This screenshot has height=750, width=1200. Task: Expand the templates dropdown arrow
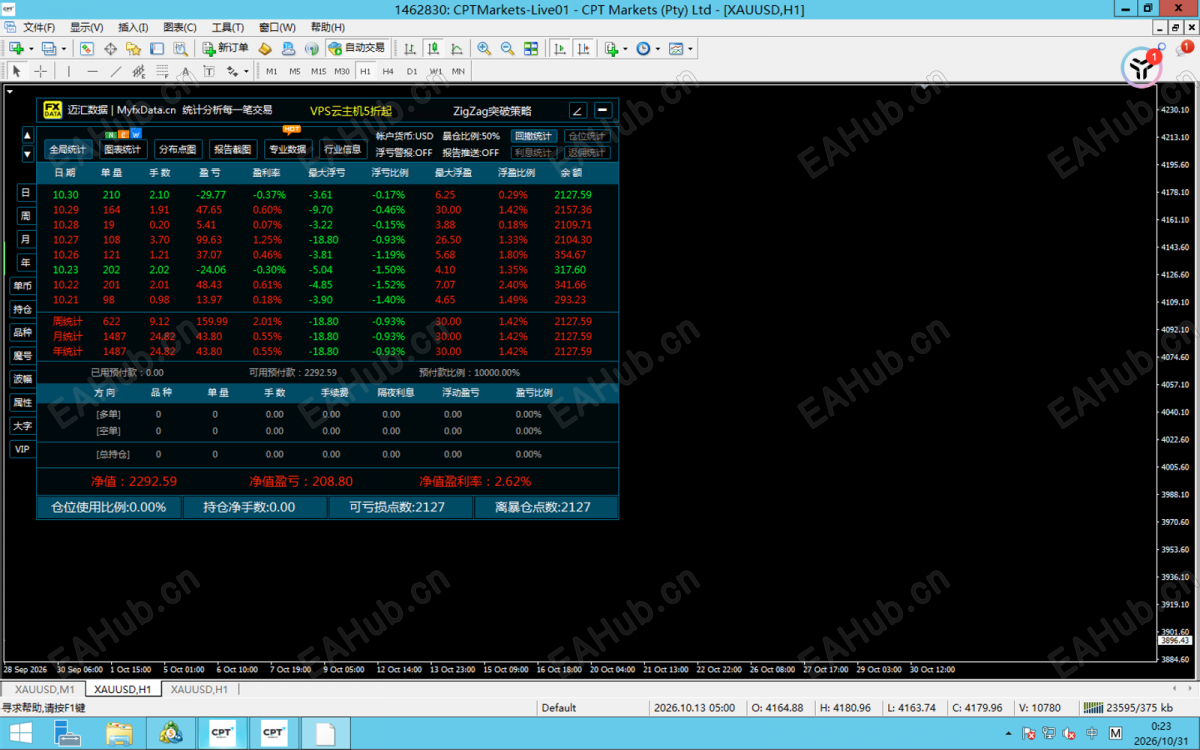pos(690,48)
